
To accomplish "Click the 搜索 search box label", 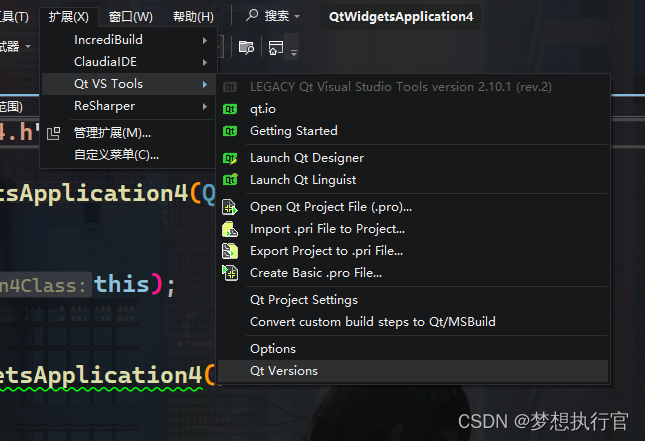I will click(x=277, y=16).
